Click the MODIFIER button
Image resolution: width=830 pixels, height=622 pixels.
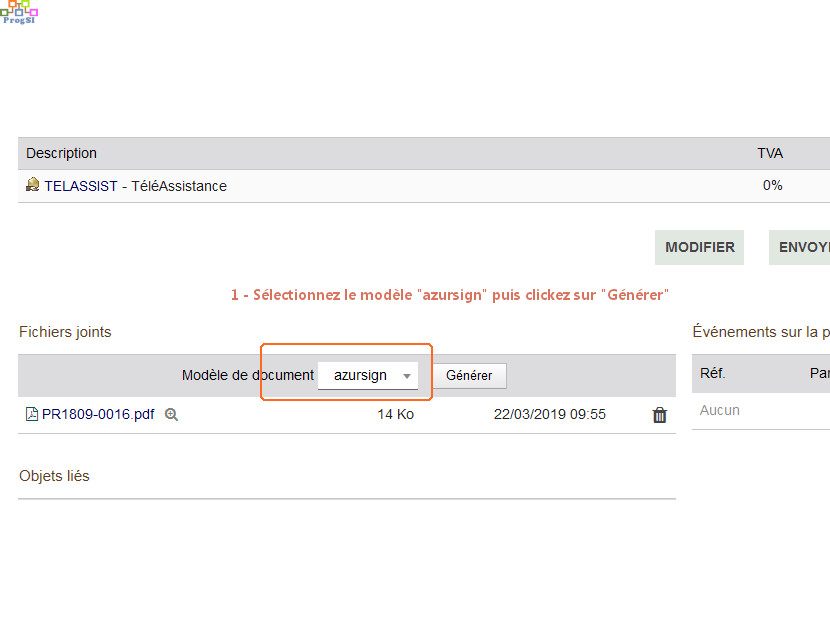click(x=699, y=247)
